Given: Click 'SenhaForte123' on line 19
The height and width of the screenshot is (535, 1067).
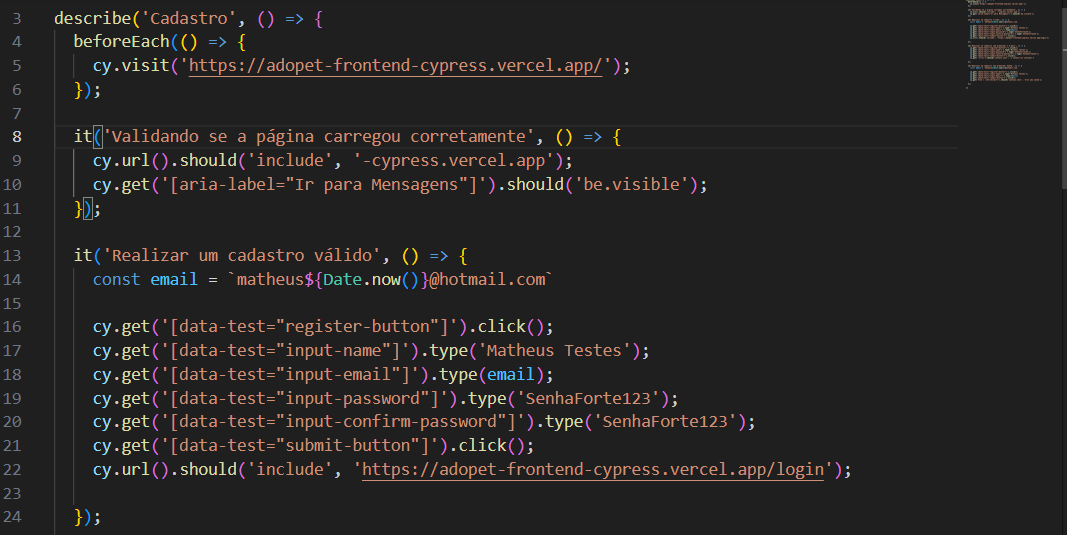Looking at the screenshot, I should click(x=588, y=398).
